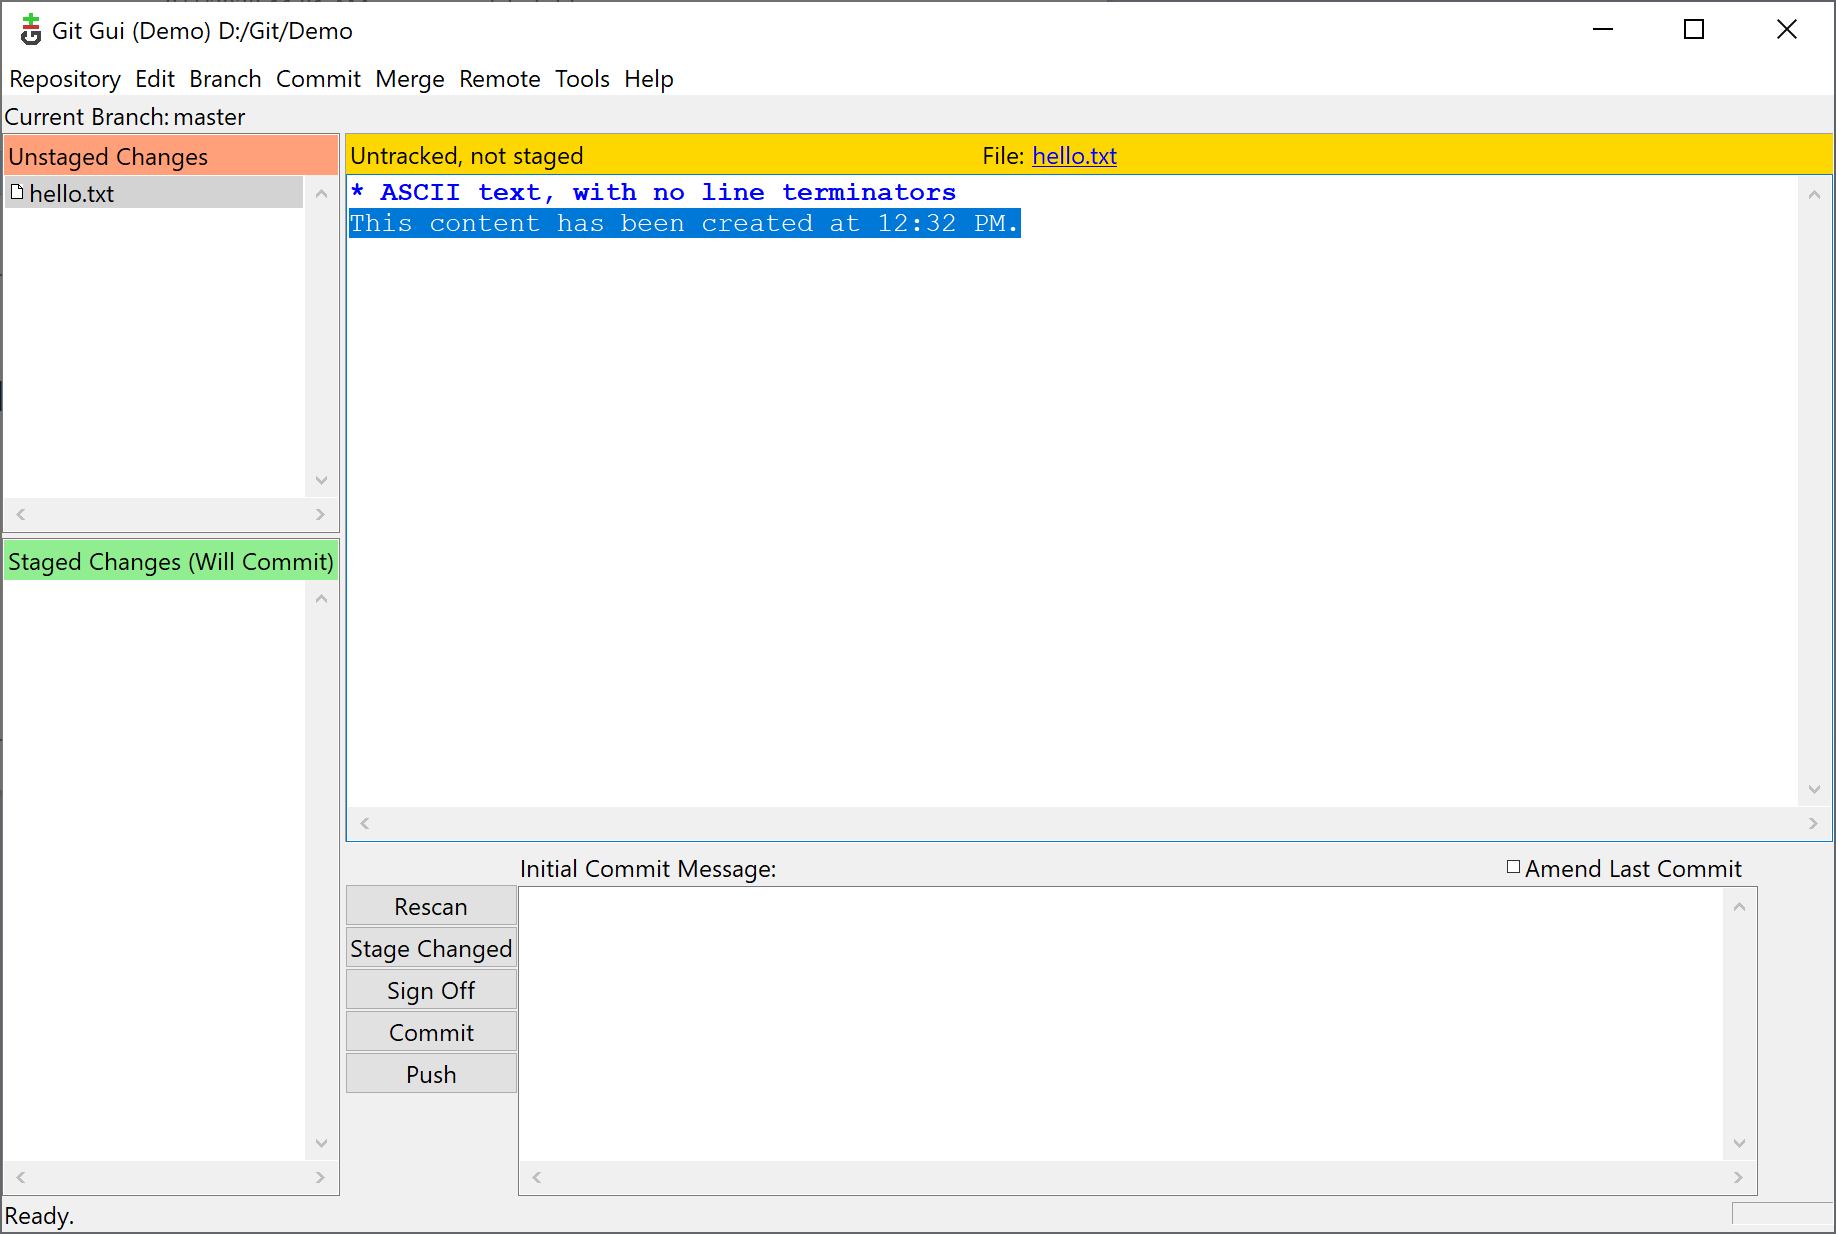Image resolution: width=1836 pixels, height=1234 pixels.
Task: Click down arrow of diff view scrollbar
Action: [1814, 790]
